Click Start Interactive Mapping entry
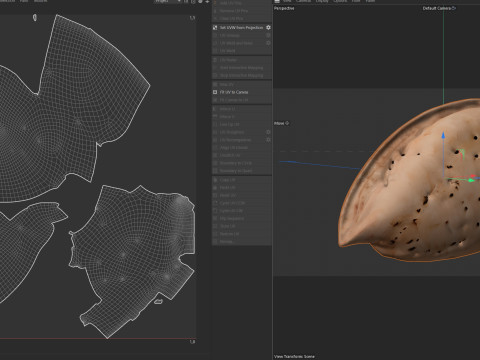Screen dimensions: 480x360 point(241,68)
